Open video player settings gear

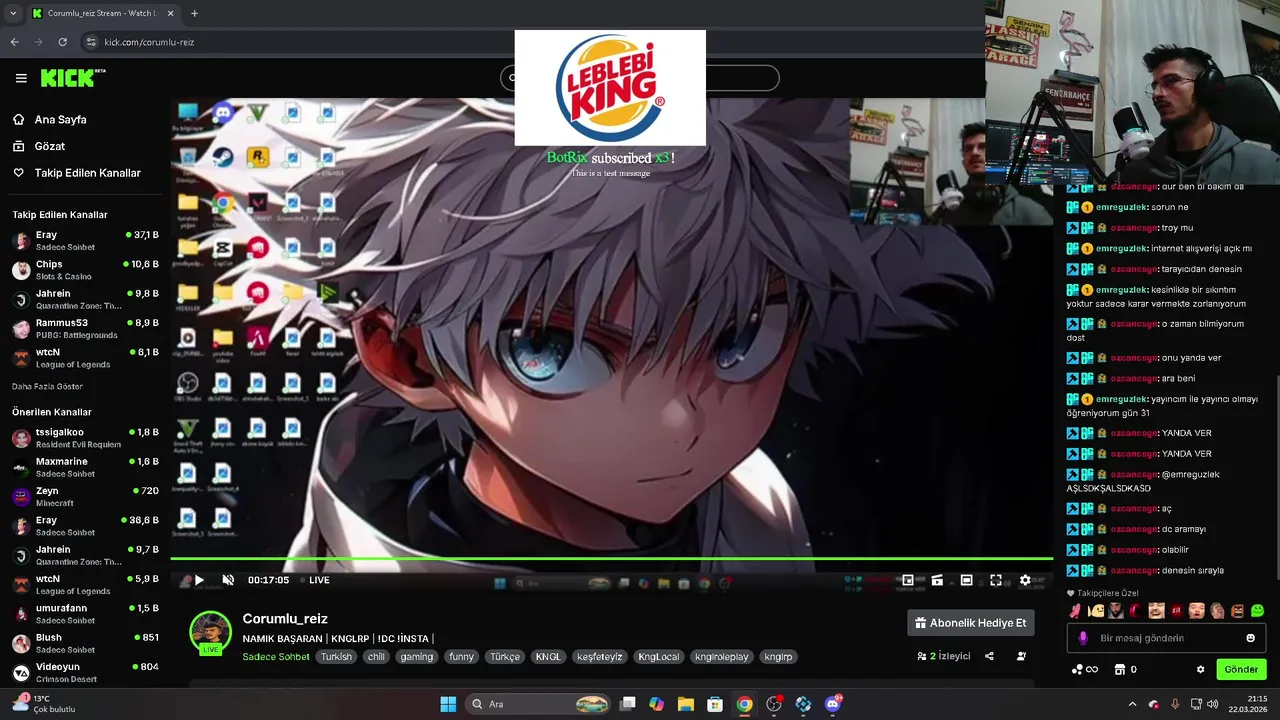[1025, 580]
